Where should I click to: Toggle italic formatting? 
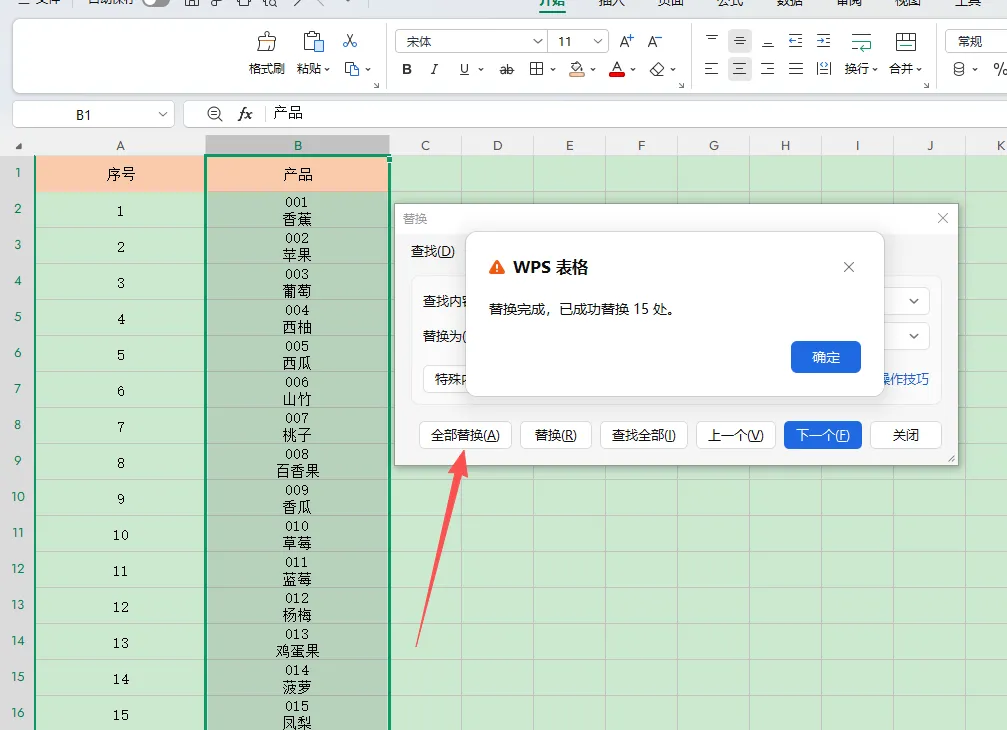pos(435,69)
